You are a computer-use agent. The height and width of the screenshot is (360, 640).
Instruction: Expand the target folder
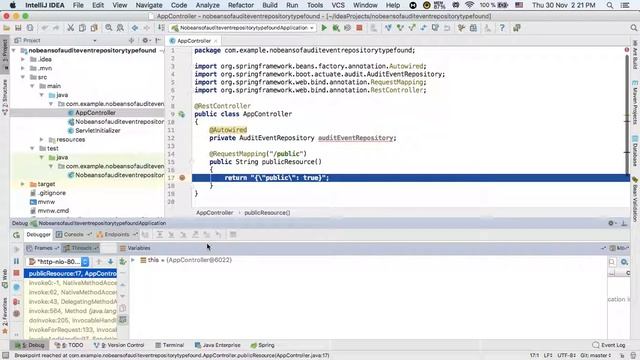[x=23, y=184]
